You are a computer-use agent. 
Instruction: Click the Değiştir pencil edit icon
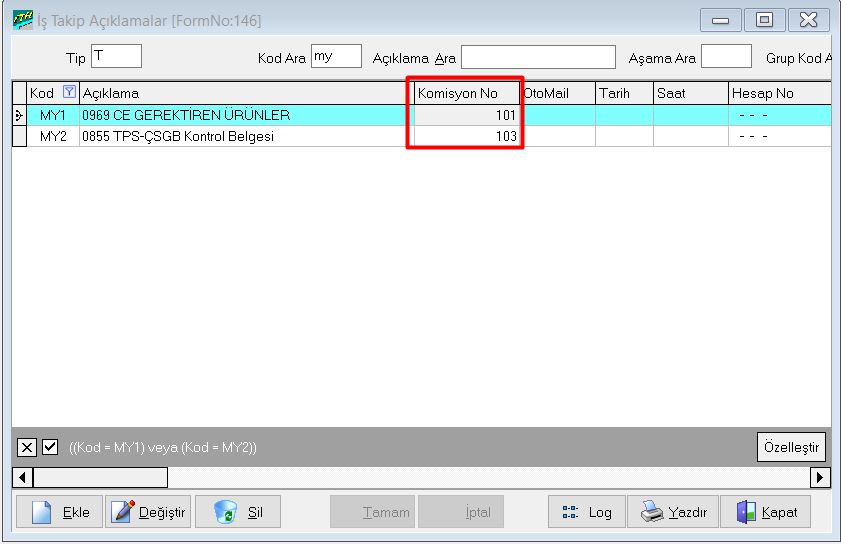tap(124, 512)
